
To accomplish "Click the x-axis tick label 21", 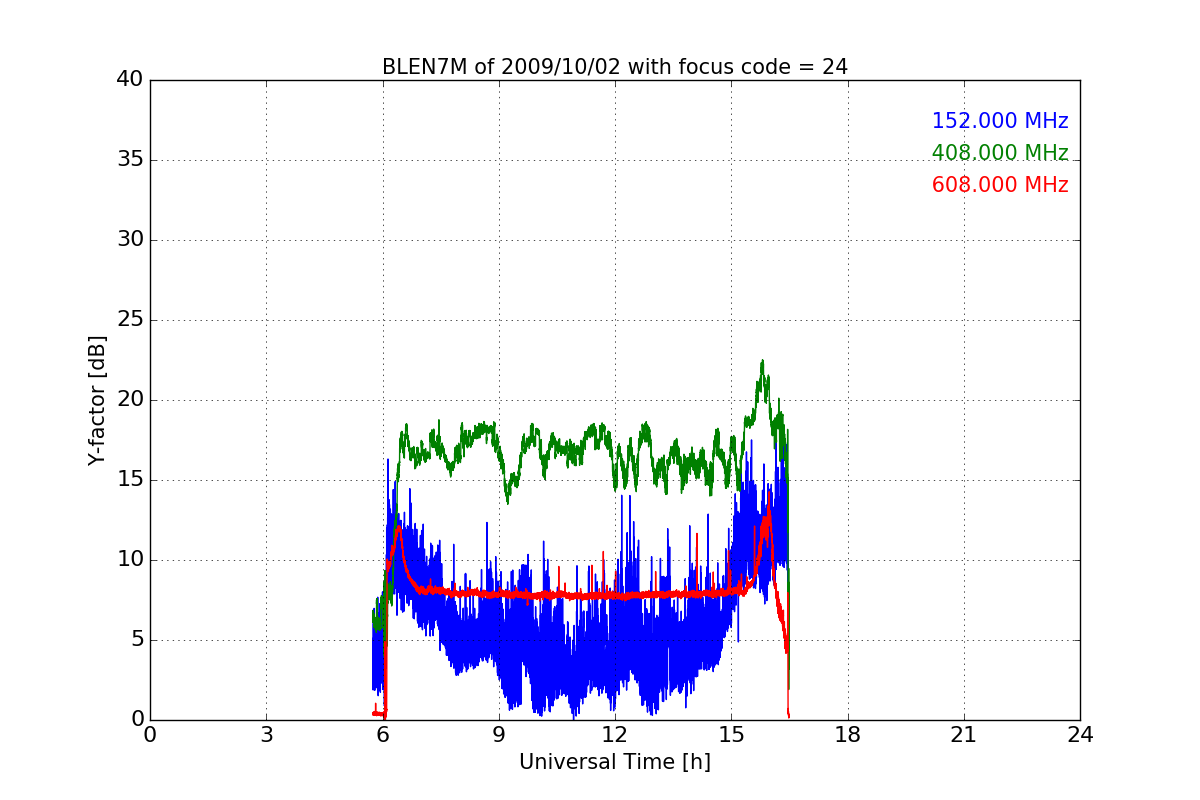I will (963, 734).
